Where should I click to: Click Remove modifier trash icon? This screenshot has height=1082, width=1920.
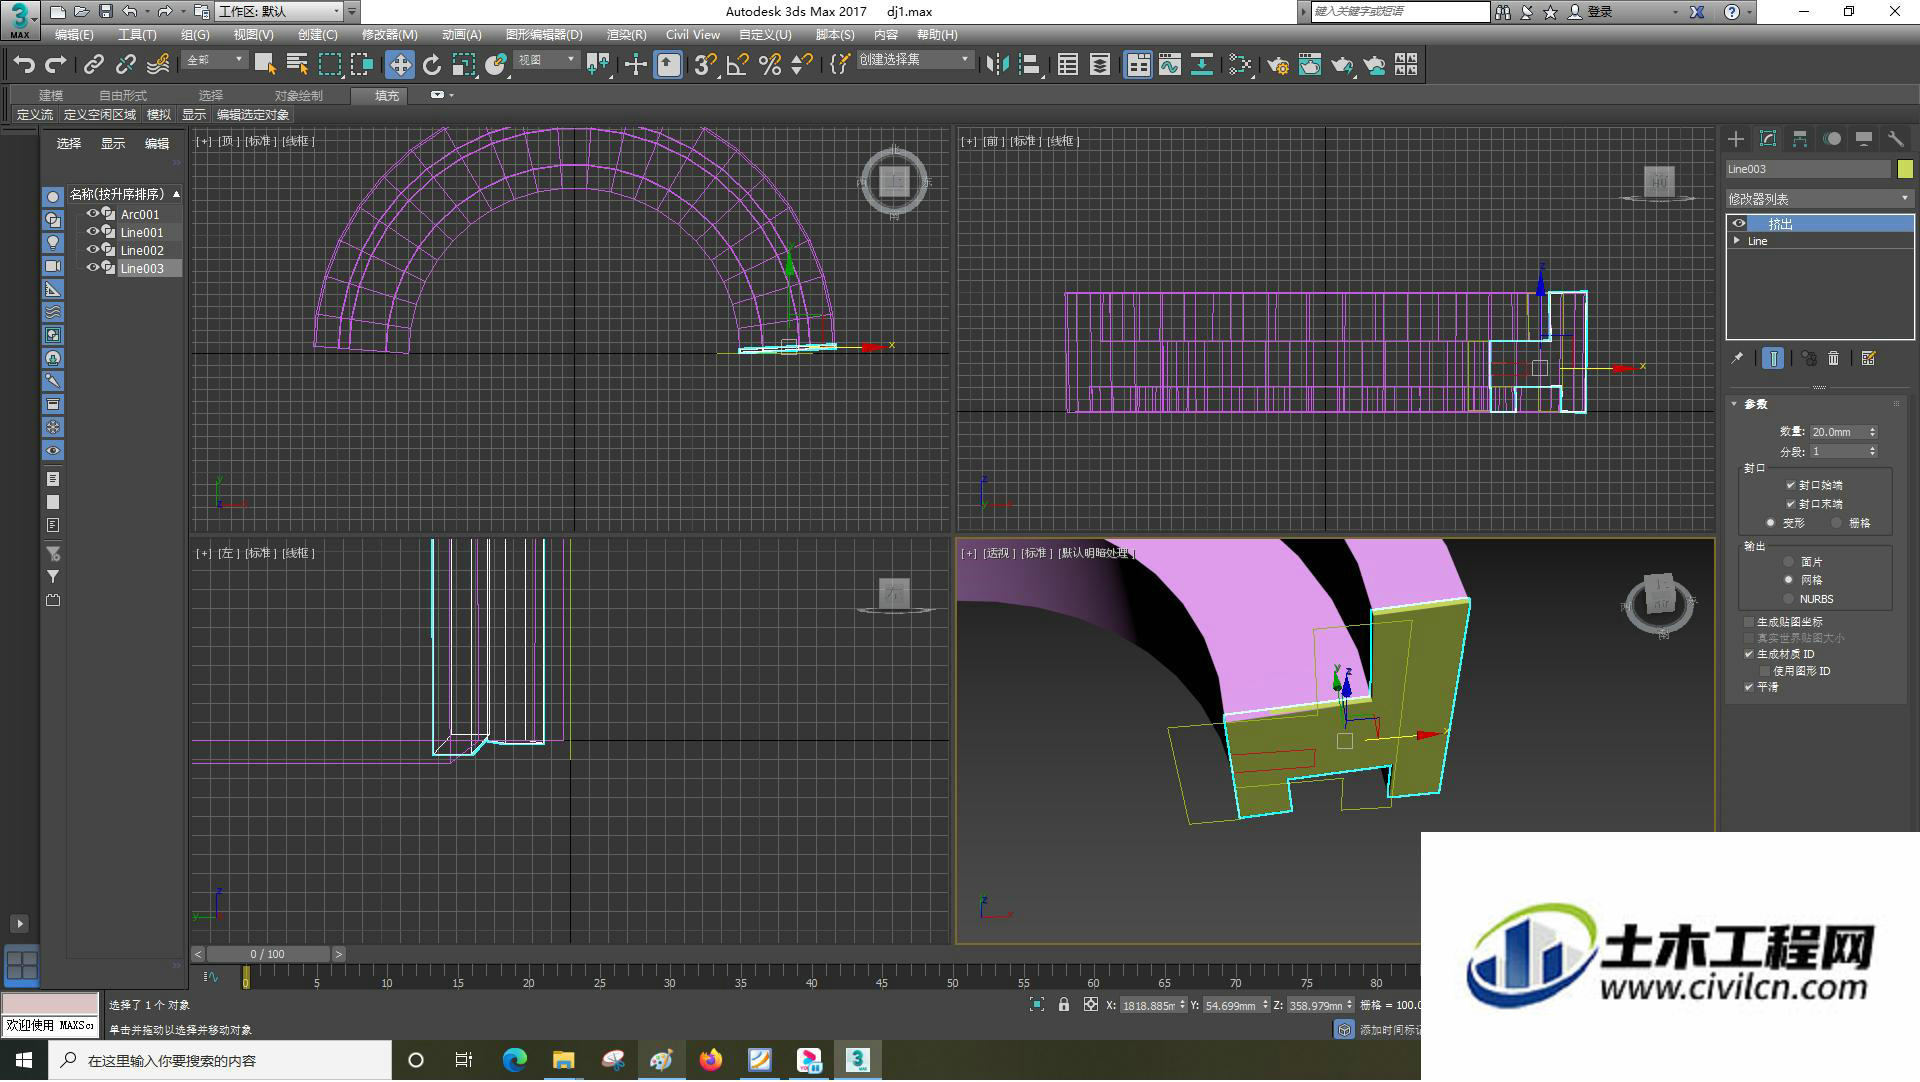(x=1834, y=358)
